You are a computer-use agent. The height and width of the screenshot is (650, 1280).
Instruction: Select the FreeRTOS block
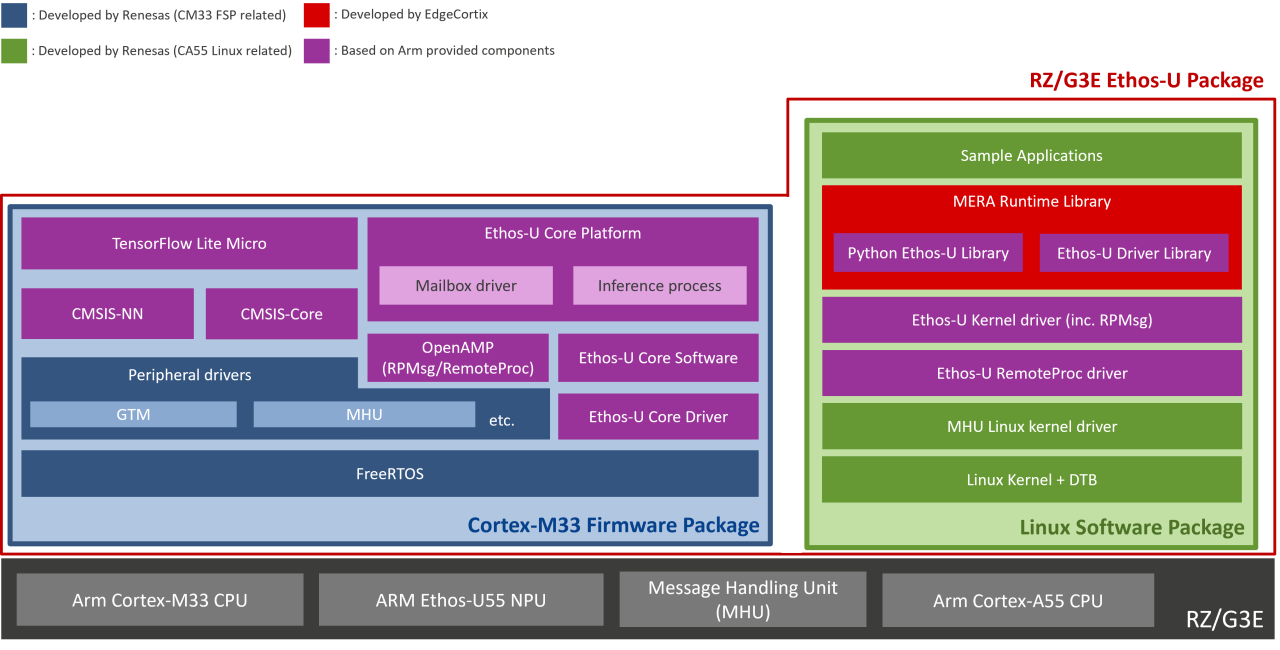(x=390, y=473)
